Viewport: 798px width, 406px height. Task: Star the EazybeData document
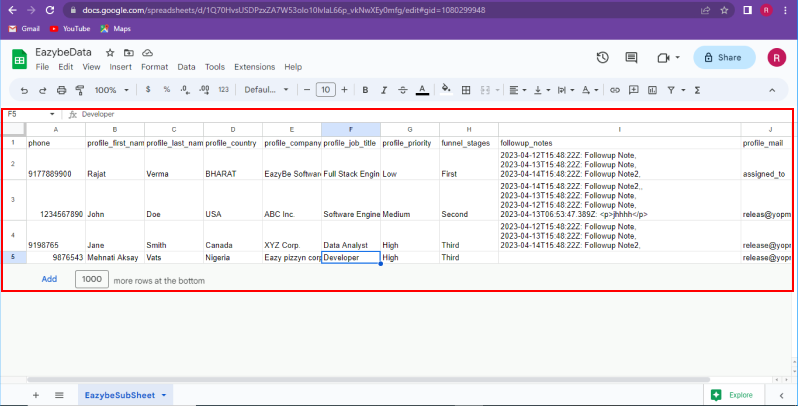(110, 52)
